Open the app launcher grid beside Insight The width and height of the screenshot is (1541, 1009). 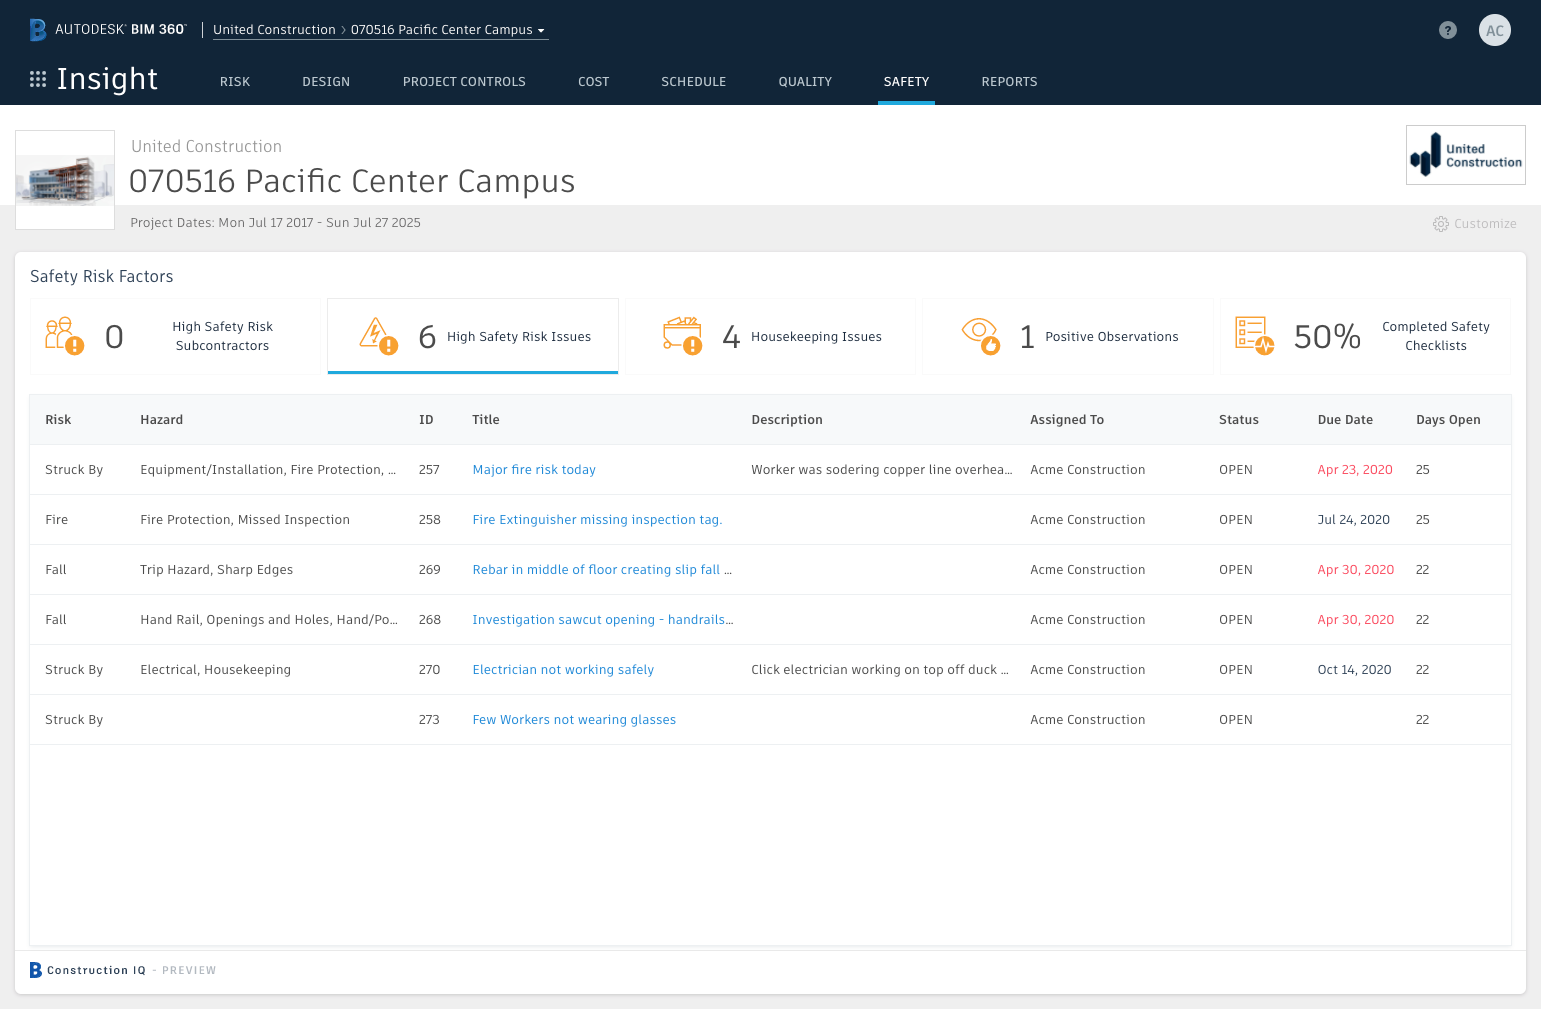click(37, 79)
